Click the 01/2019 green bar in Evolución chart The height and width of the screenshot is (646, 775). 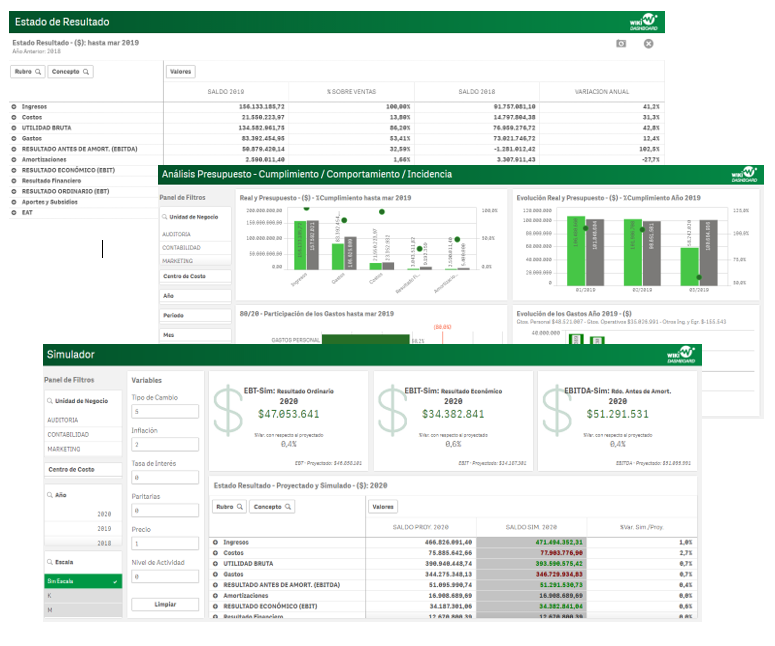pos(576,251)
